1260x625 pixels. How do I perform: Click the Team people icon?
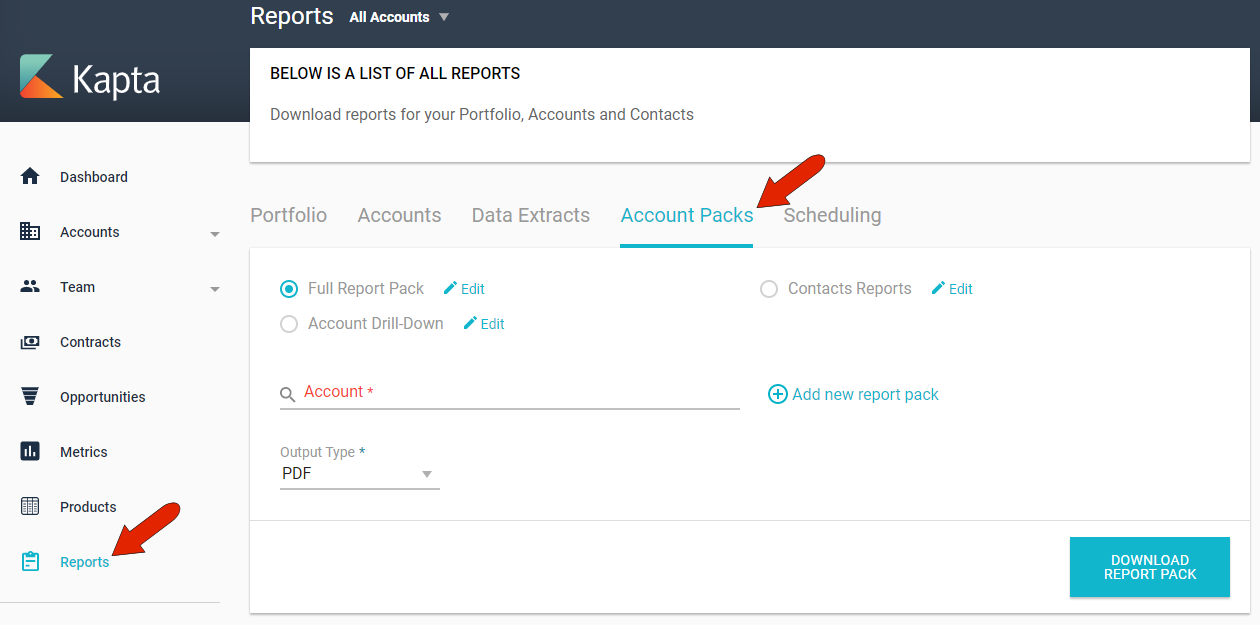[30, 287]
